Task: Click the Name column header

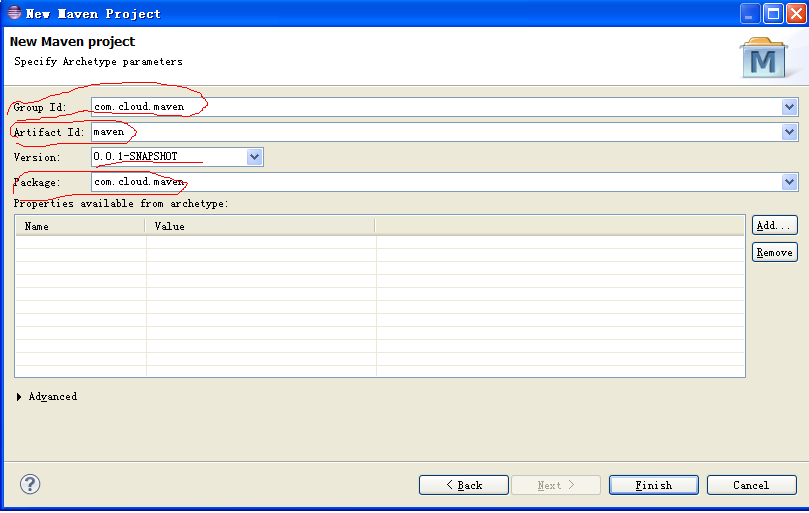Action: pos(80,227)
